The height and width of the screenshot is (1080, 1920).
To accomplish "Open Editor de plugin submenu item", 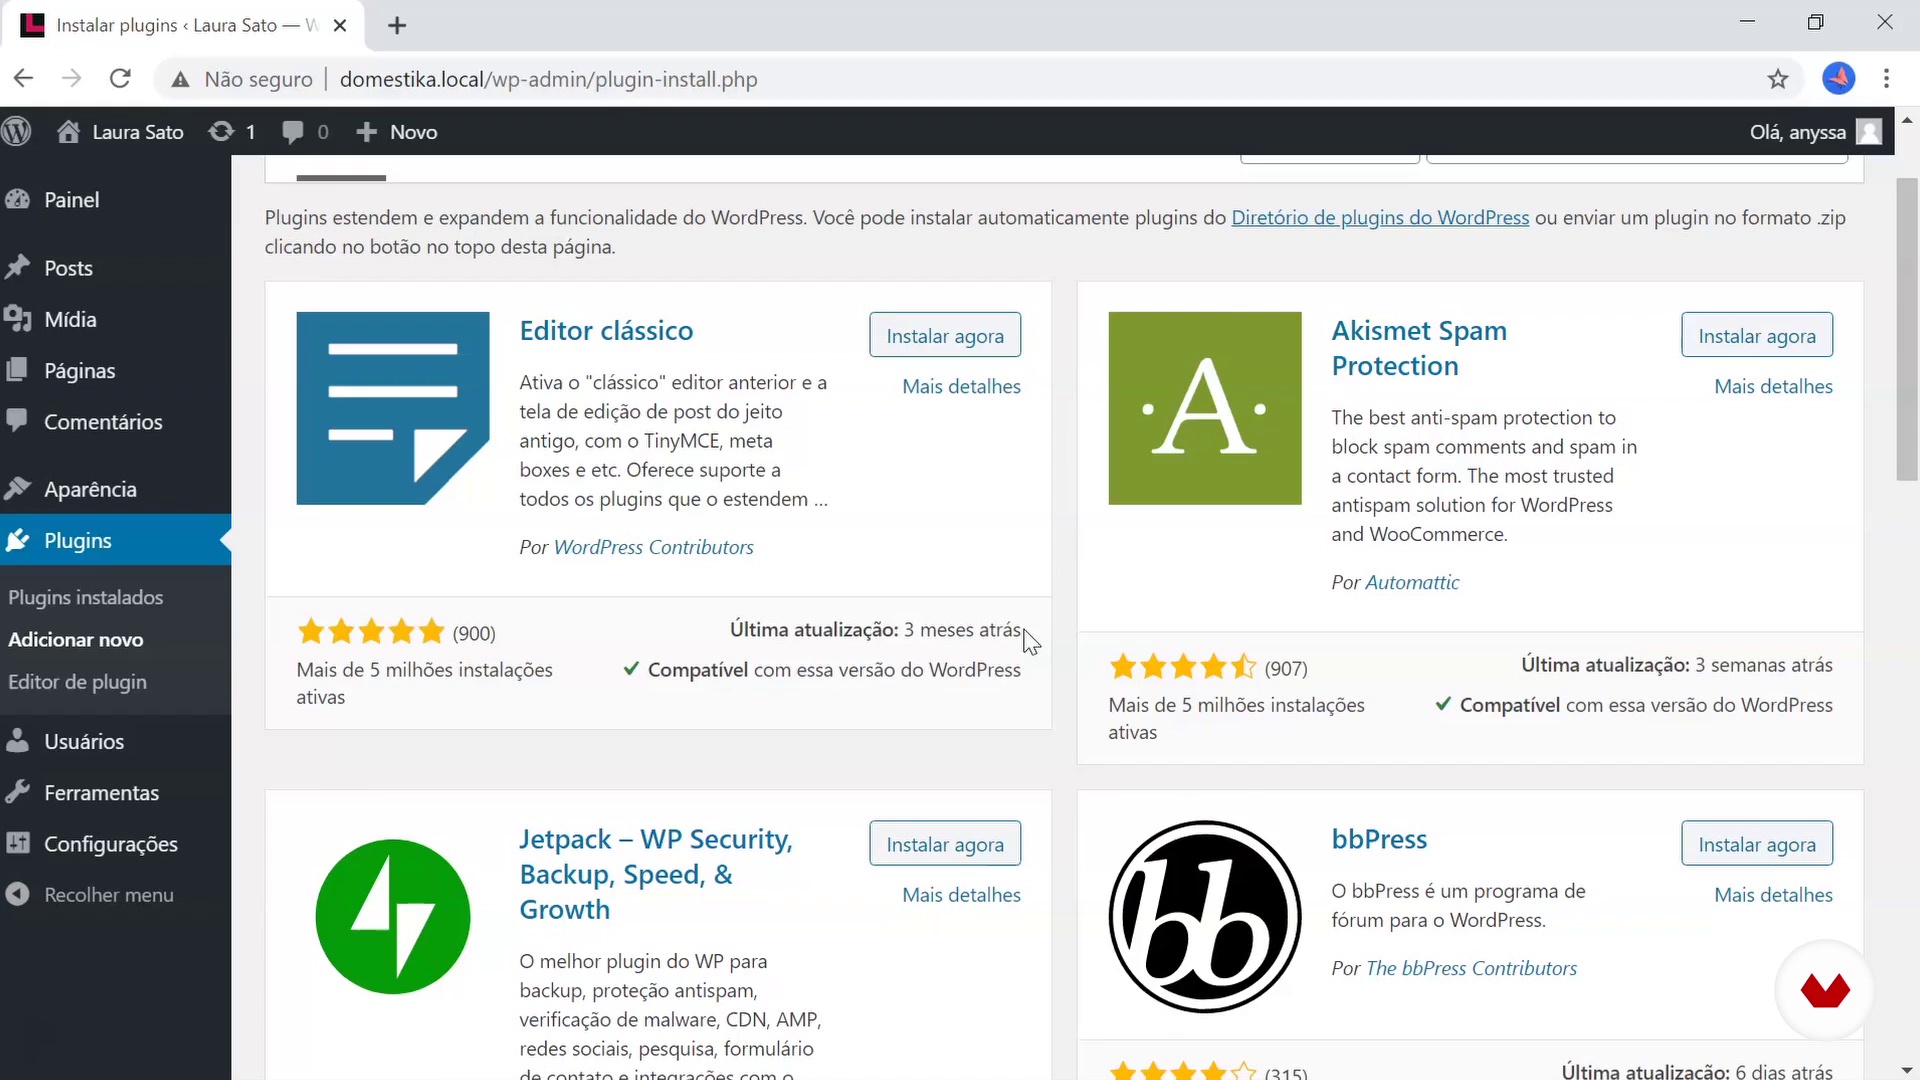I will (78, 682).
